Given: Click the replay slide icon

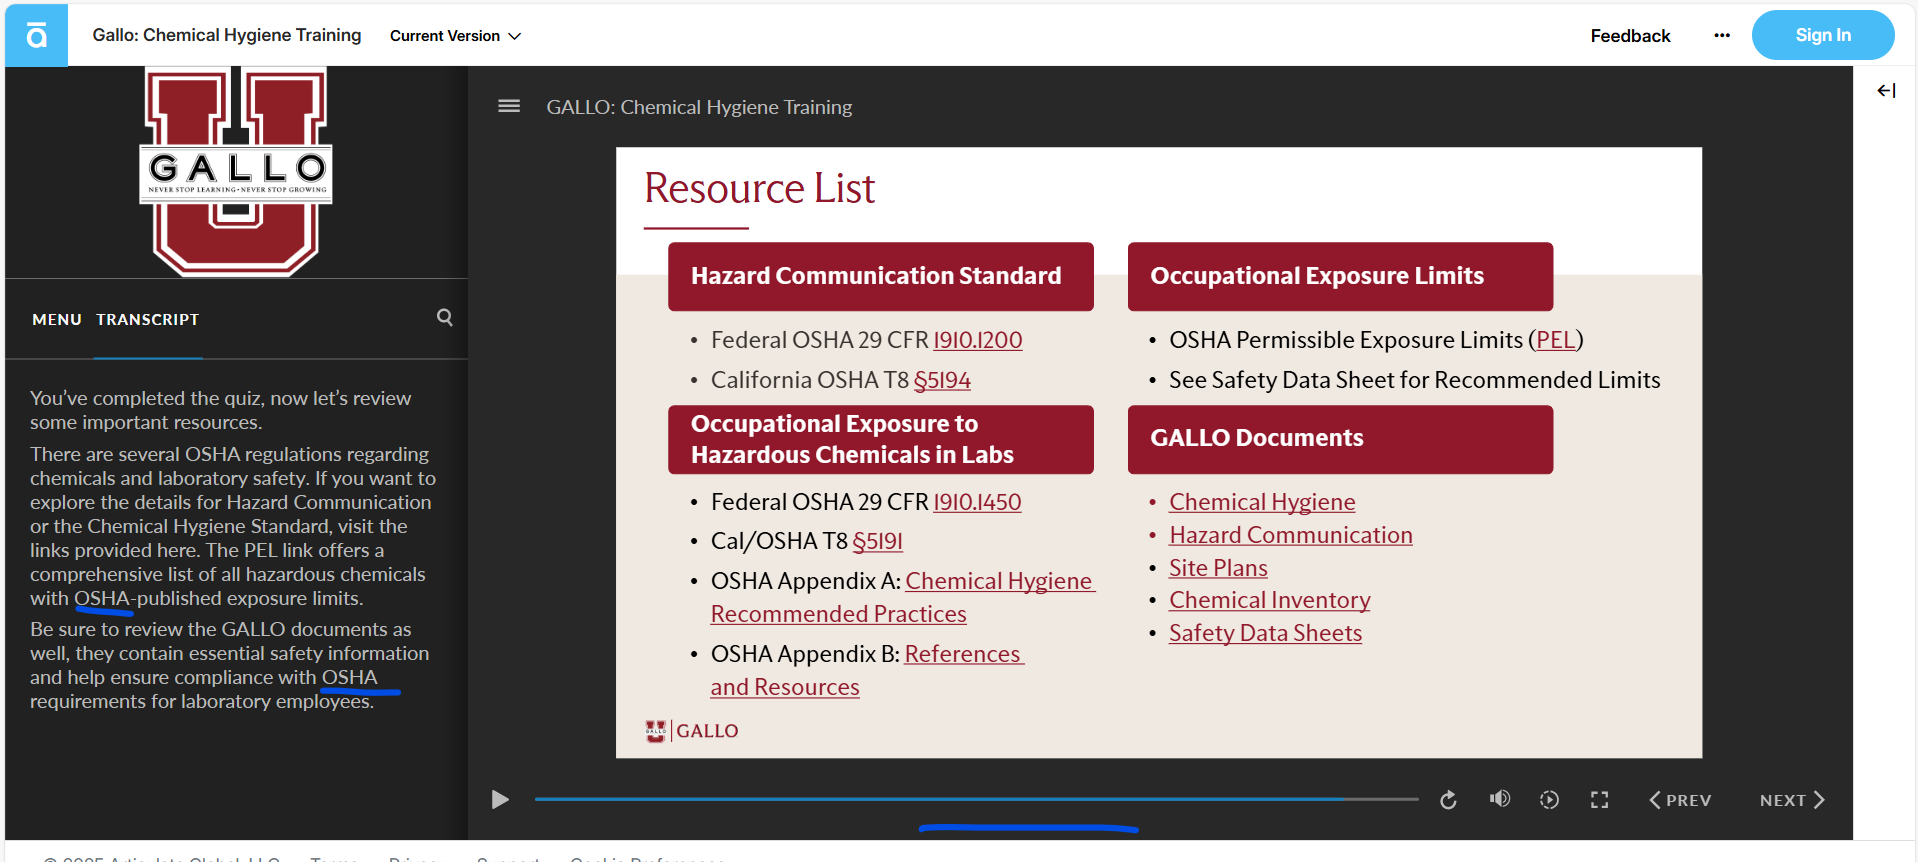Looking at the screenshot, I should (1448, 800).
